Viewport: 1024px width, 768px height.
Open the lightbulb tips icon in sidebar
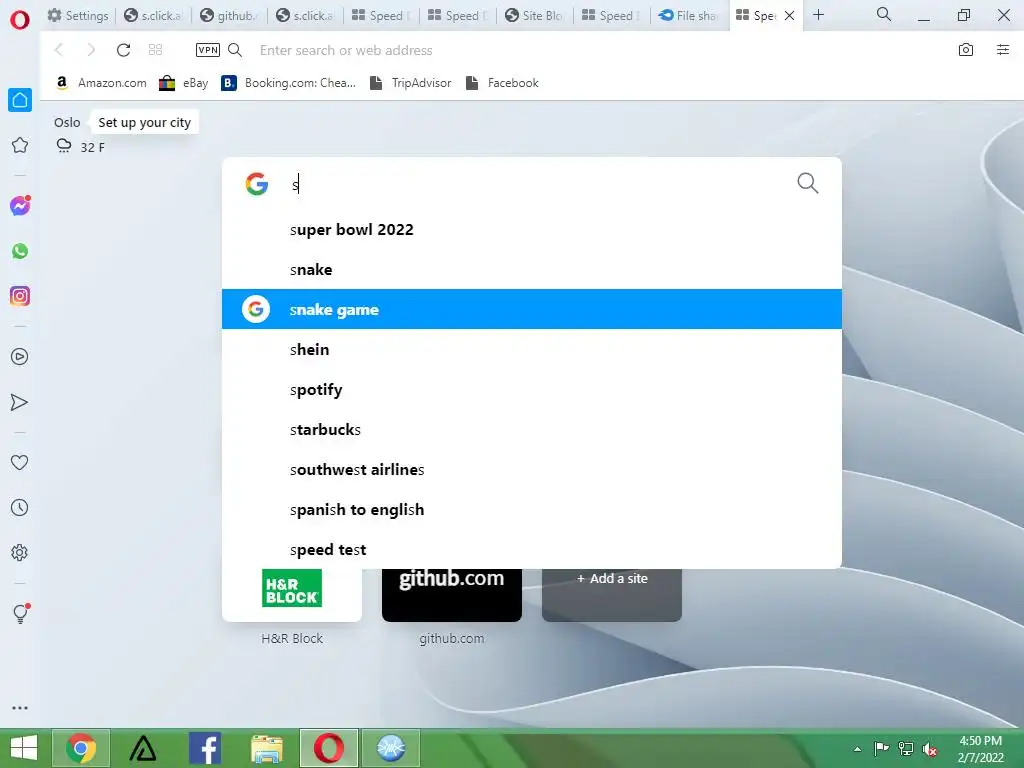(20, 613)
